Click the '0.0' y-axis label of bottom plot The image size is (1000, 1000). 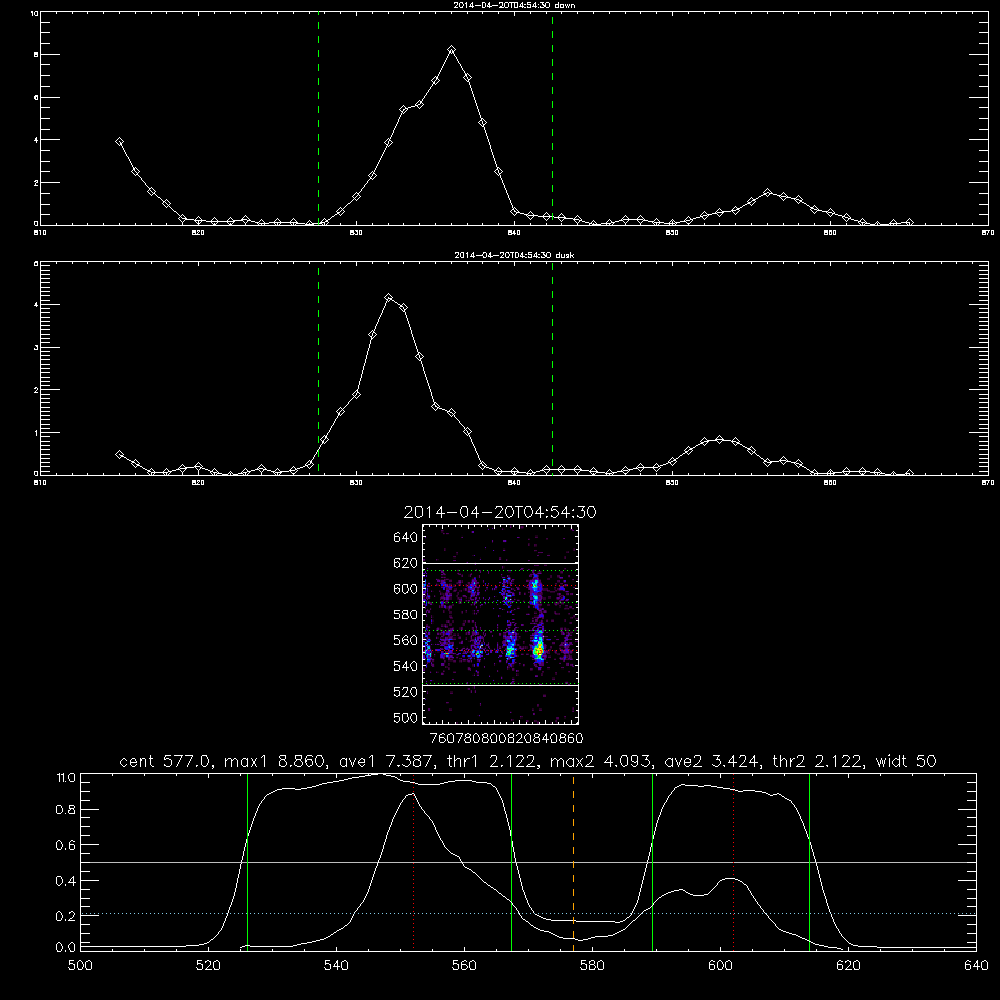66,948
